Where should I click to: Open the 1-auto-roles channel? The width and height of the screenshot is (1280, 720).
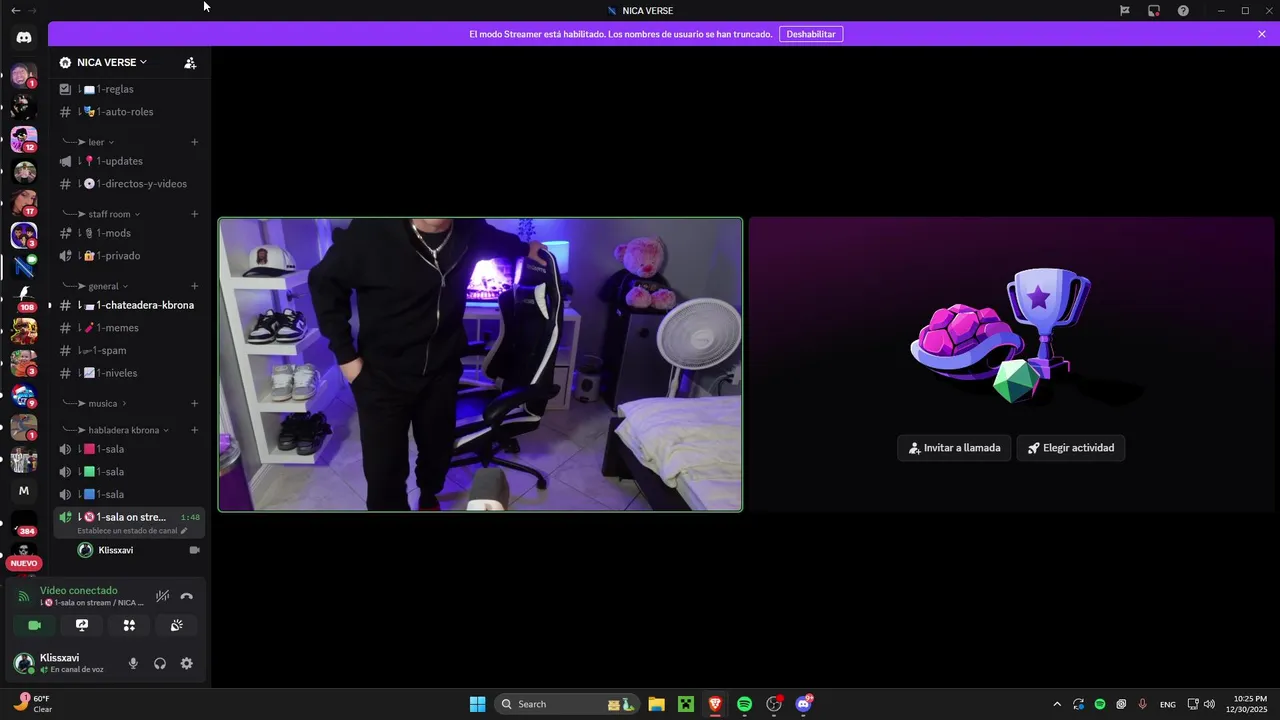click(130, 112)
